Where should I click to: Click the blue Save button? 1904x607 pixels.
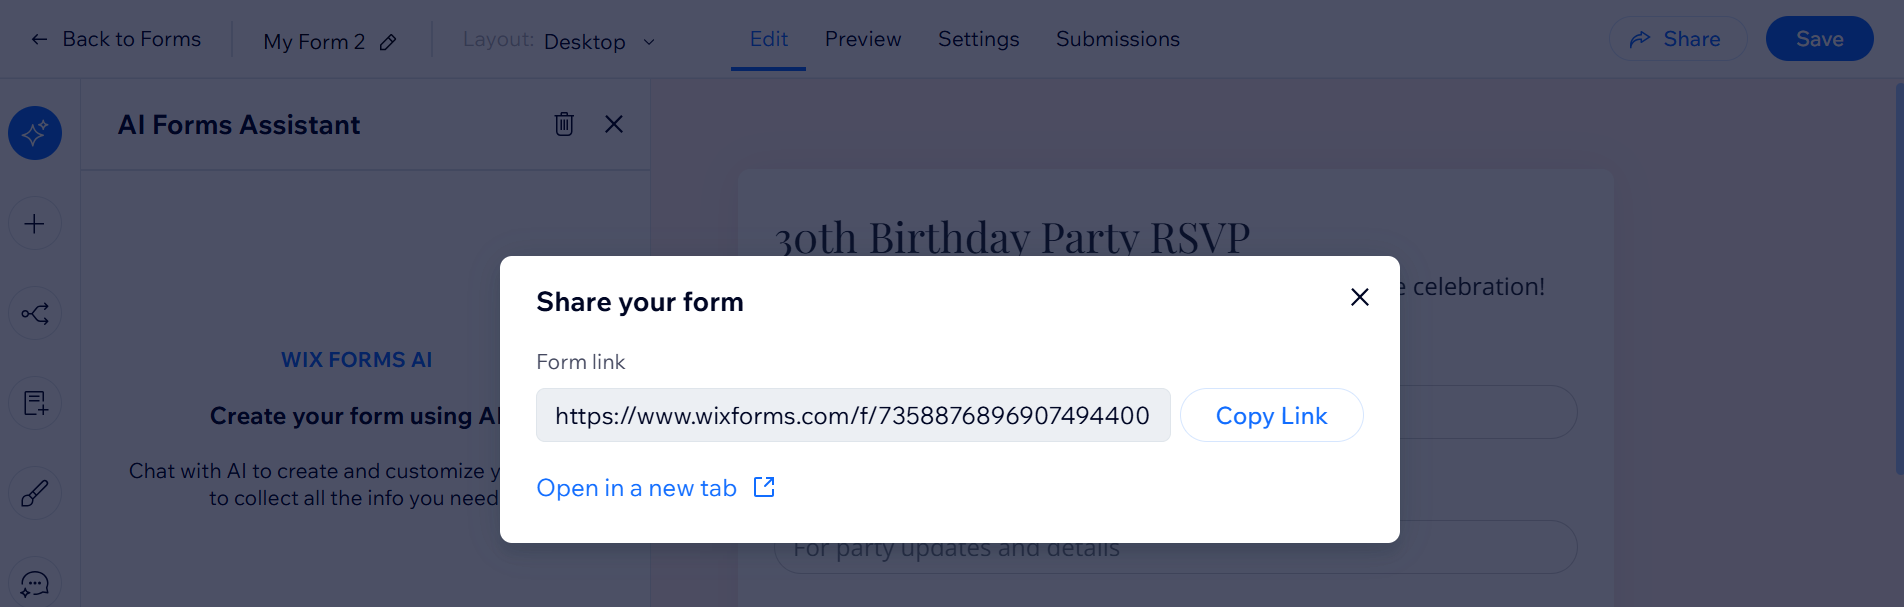[1819, 39]
